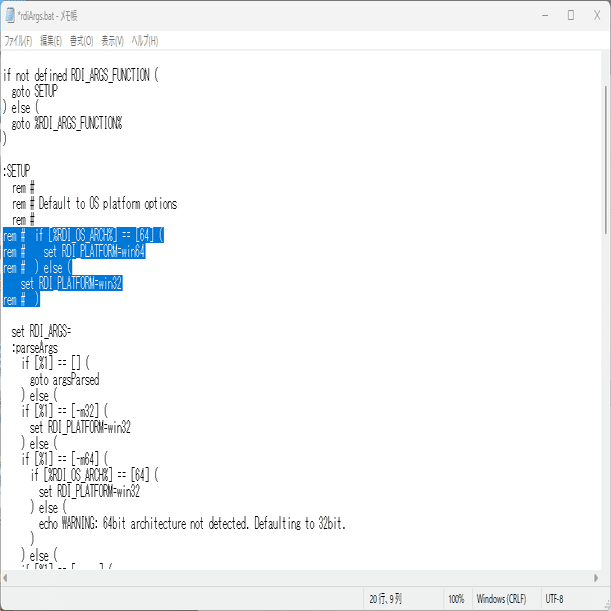Minimize the Notepad window
This screenshot has width=611, height=611.
(545, 16)
